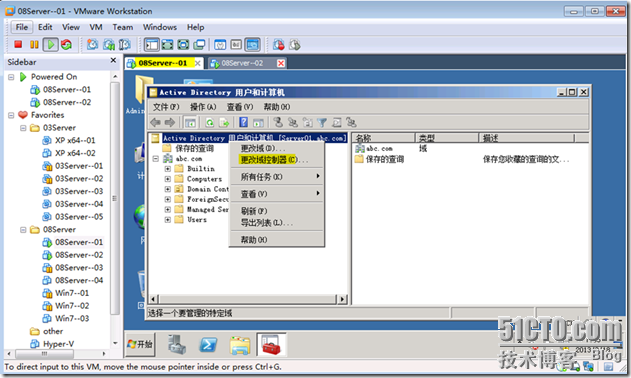The width and height of the screenshot is (631, 378).
Task: Click the green Power On toolbar icon
Action: [x=50, y=45]
